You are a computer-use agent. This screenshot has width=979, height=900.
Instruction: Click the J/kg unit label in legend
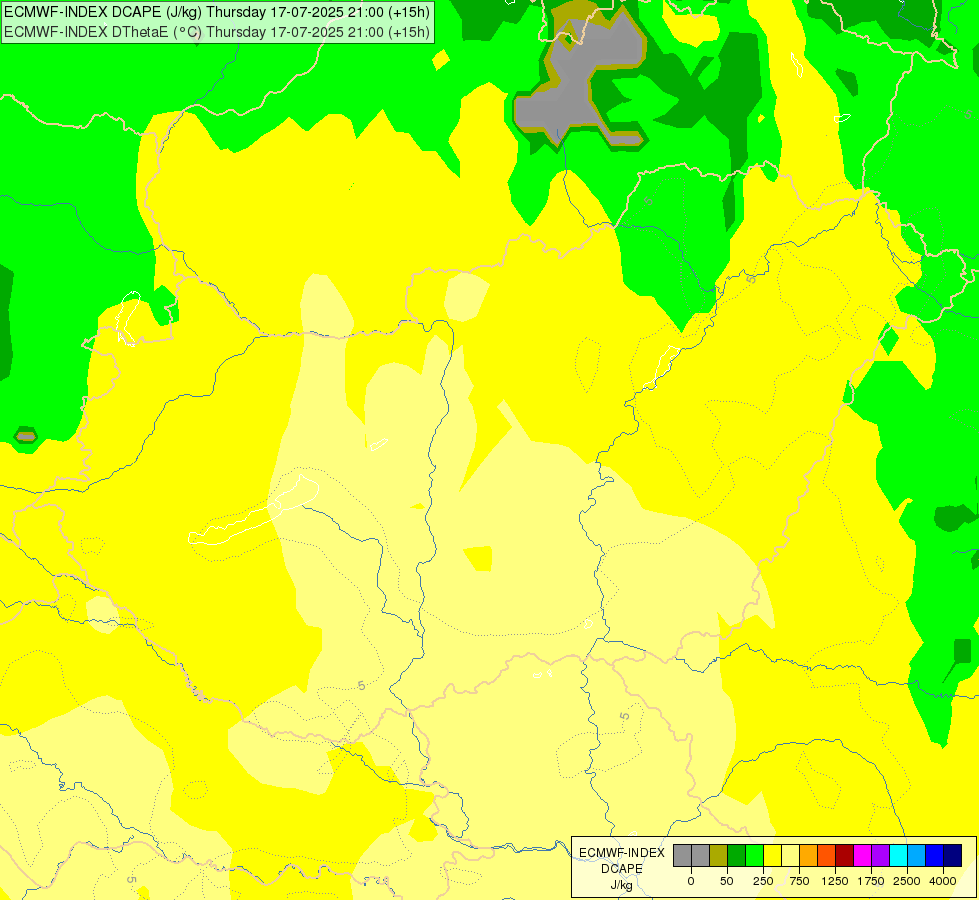(x=622, y=886)
